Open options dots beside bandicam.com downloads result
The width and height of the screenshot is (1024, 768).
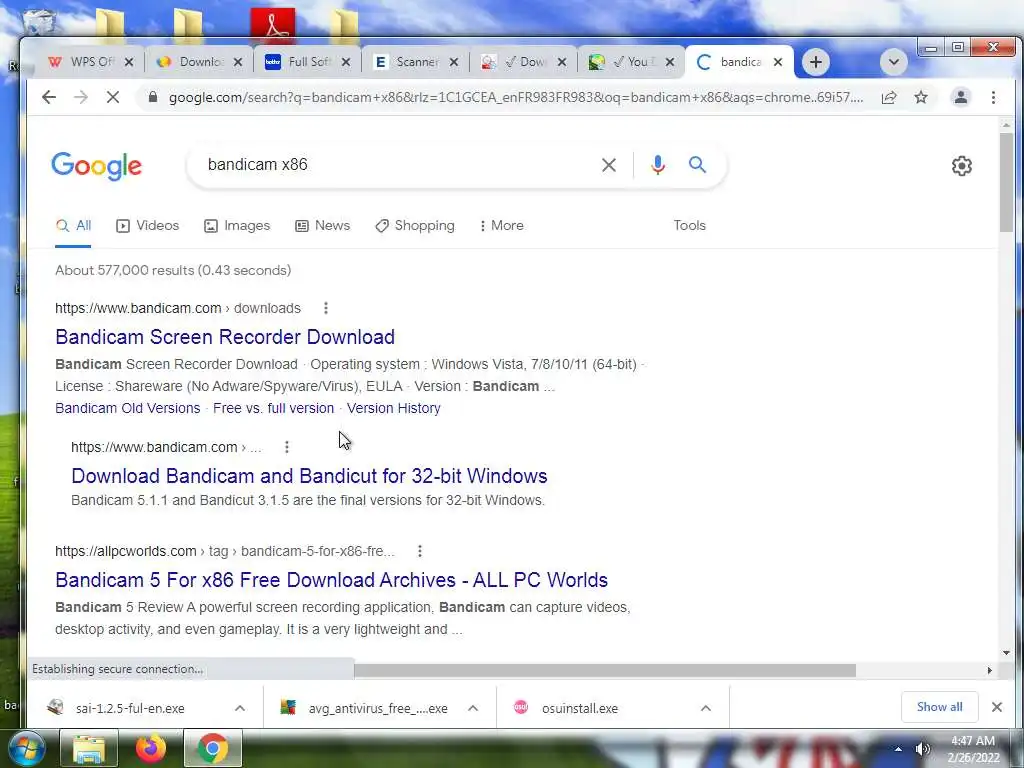click(326, 308)
